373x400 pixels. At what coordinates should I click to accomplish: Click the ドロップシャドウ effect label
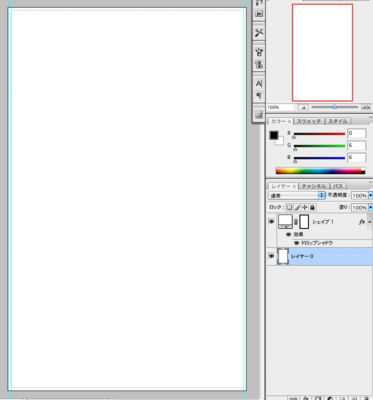pos(317,243)
